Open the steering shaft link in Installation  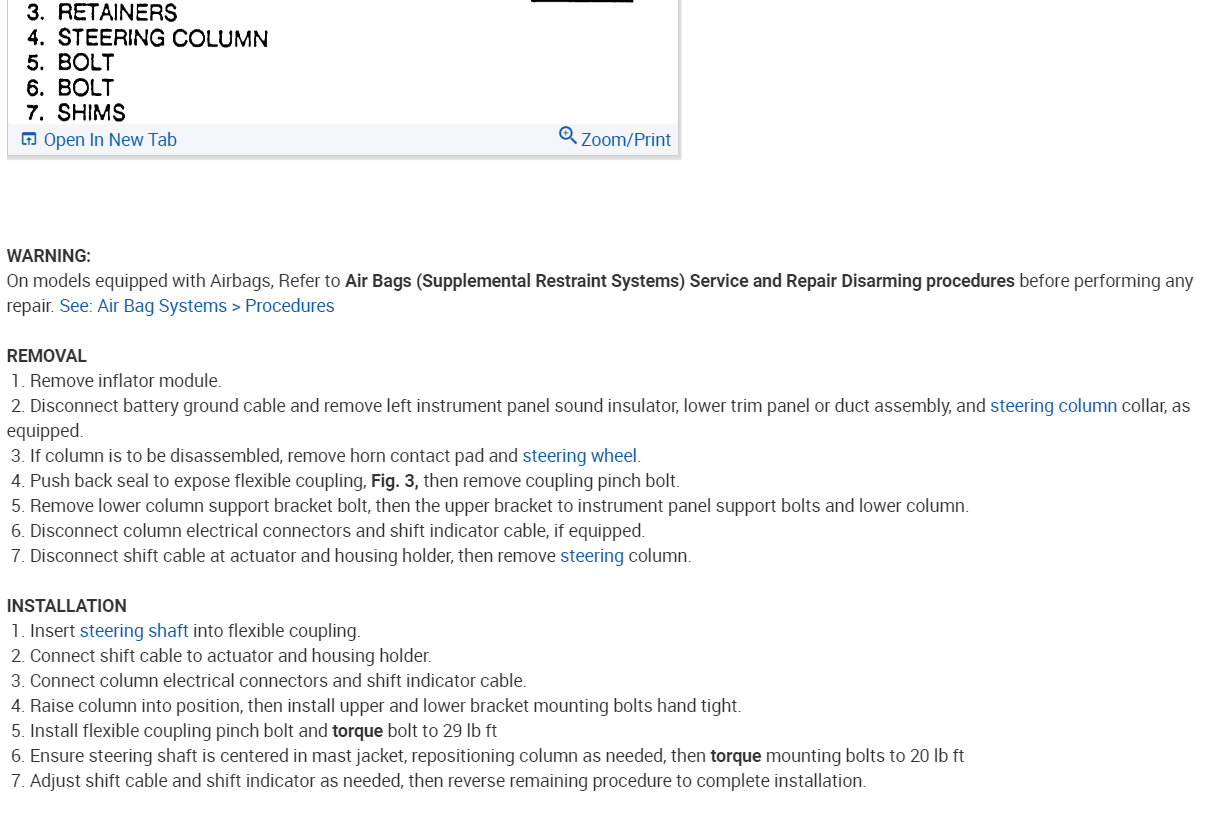click(x=134, y=631)
